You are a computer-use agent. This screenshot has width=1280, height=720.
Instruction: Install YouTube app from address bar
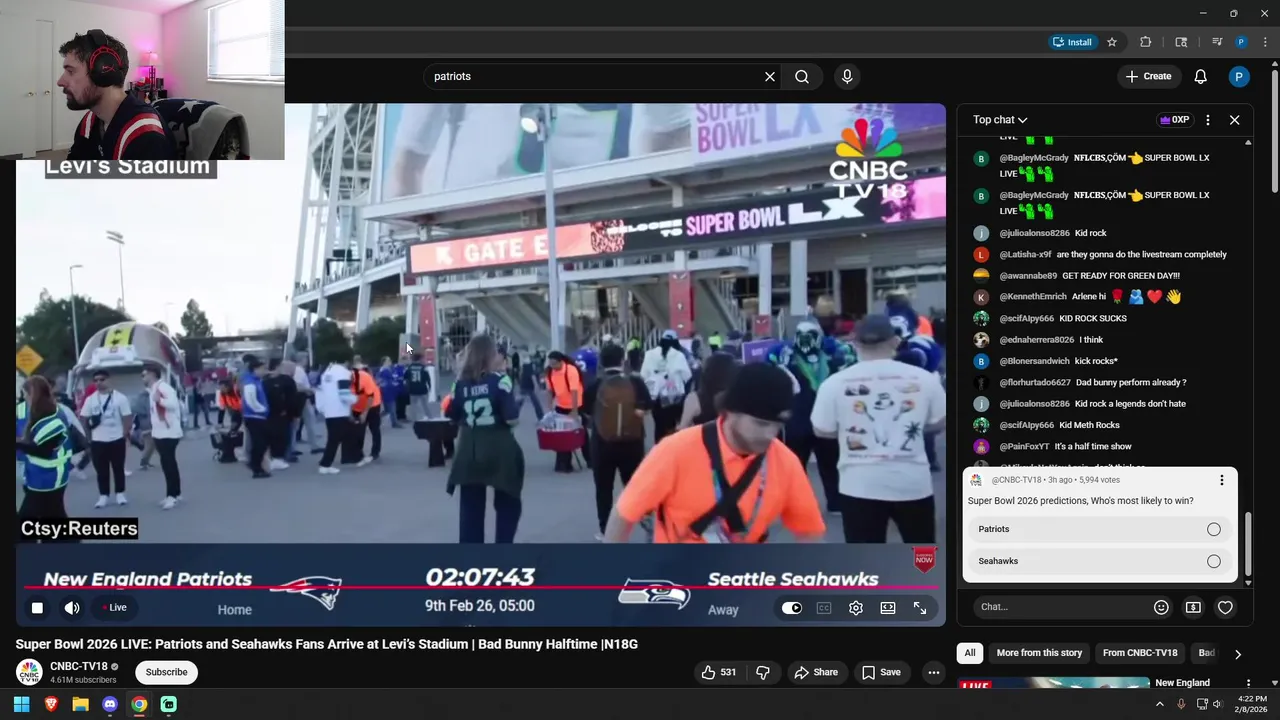[x=1072, y=42]
